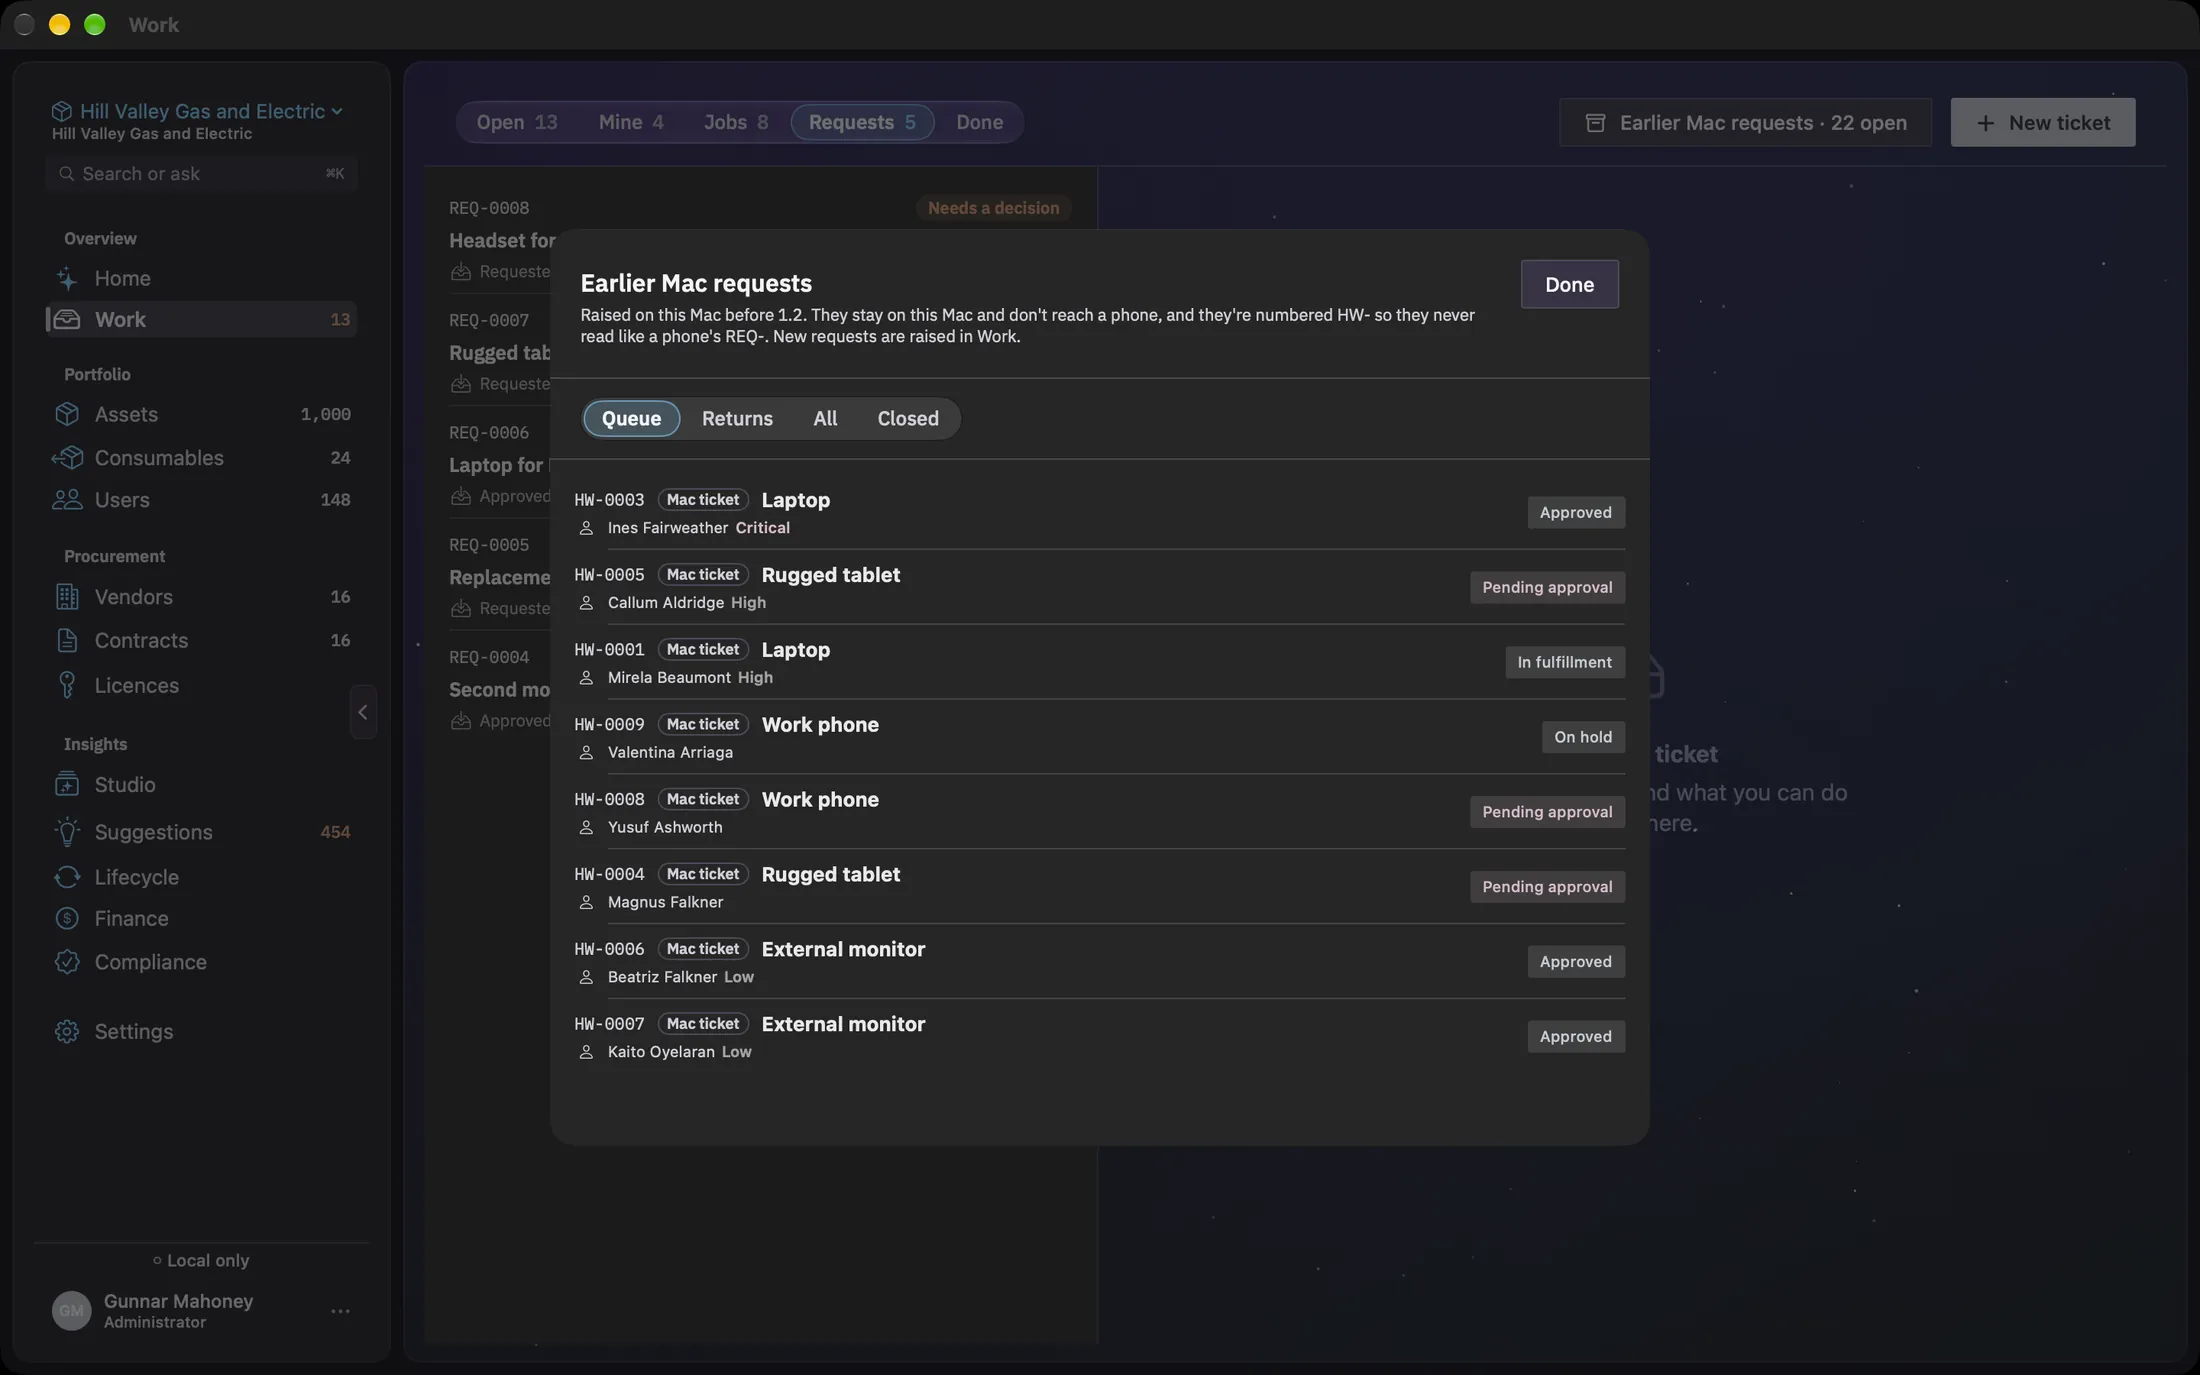Open Vendors building icon

click(67, 597)
